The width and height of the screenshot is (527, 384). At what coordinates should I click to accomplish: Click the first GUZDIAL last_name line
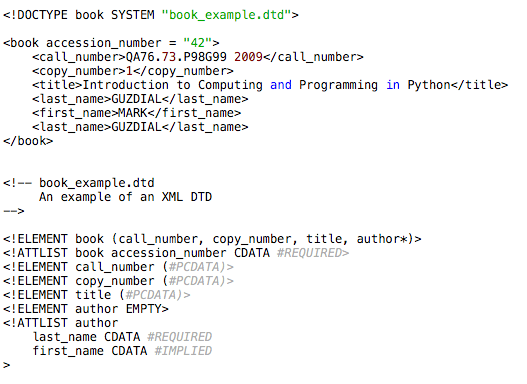pyautogui.click(x=140, y=99)
